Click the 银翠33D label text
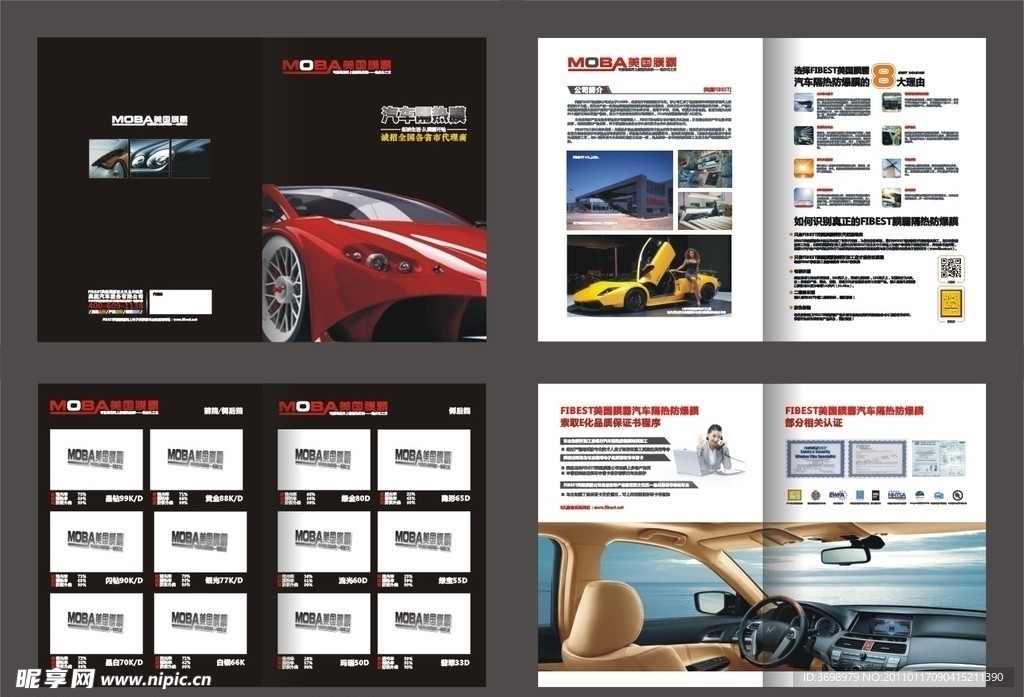 tap(455, 662)
